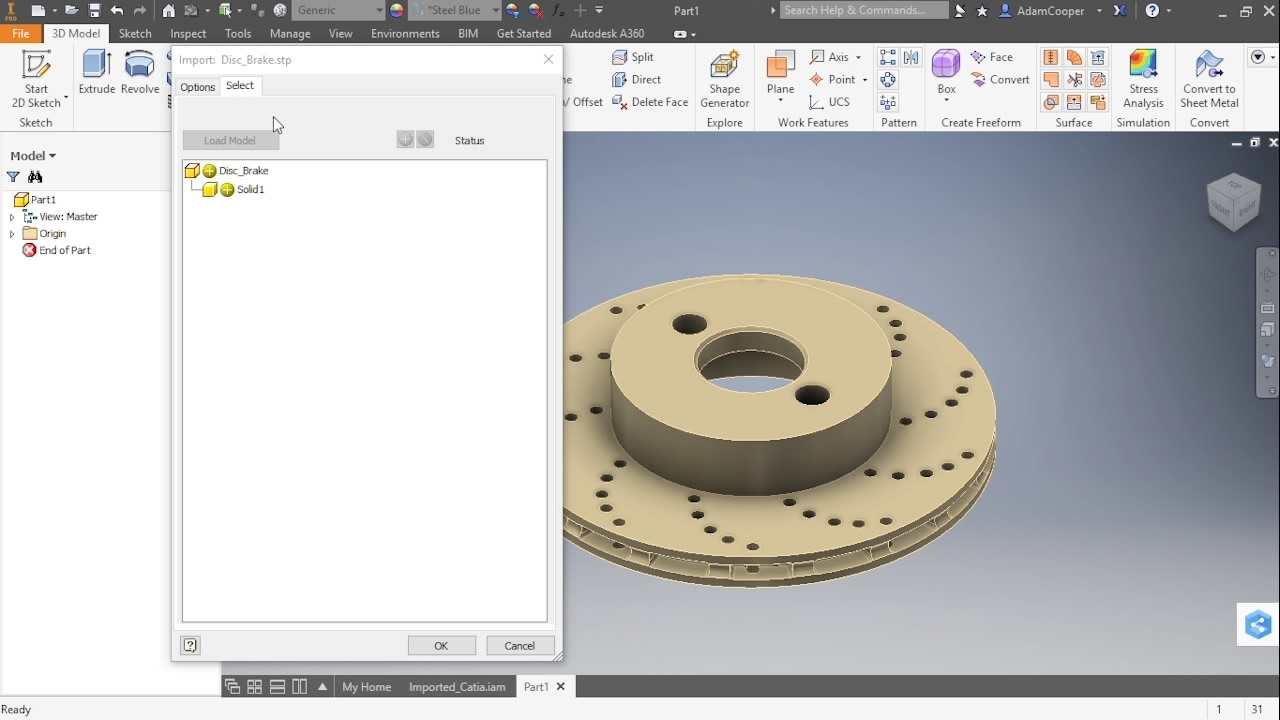Open the File menu
The image size is (1280, 720).
pos(21,33)
